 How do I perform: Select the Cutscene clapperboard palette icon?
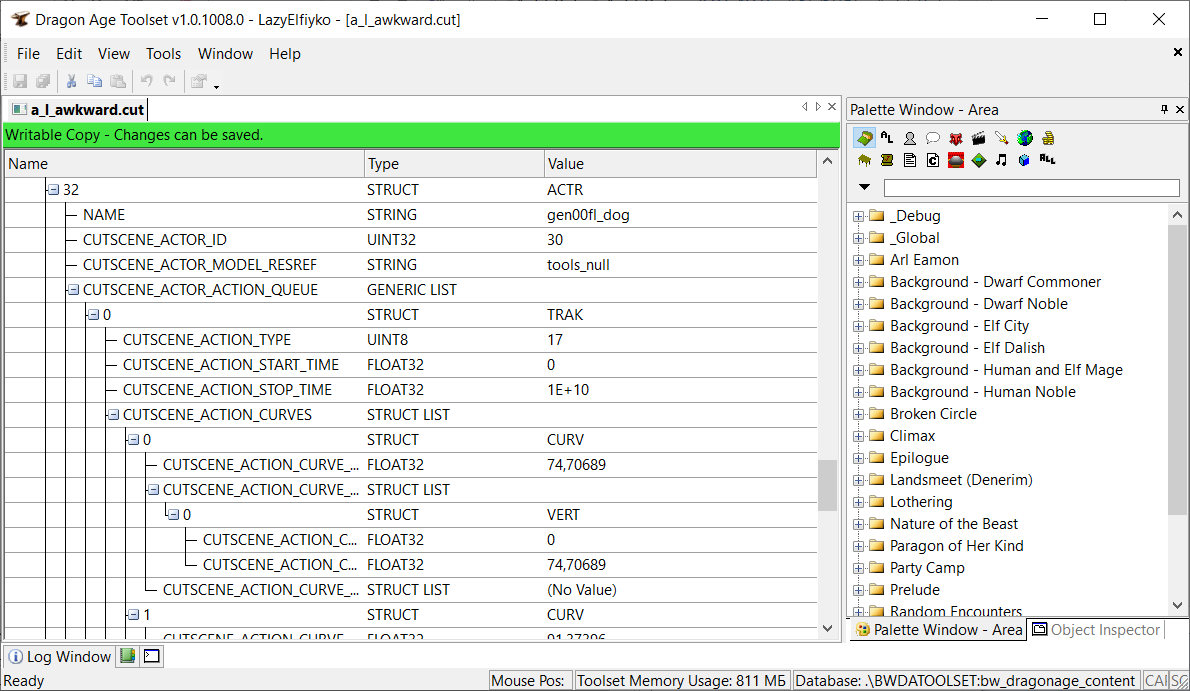978,138
